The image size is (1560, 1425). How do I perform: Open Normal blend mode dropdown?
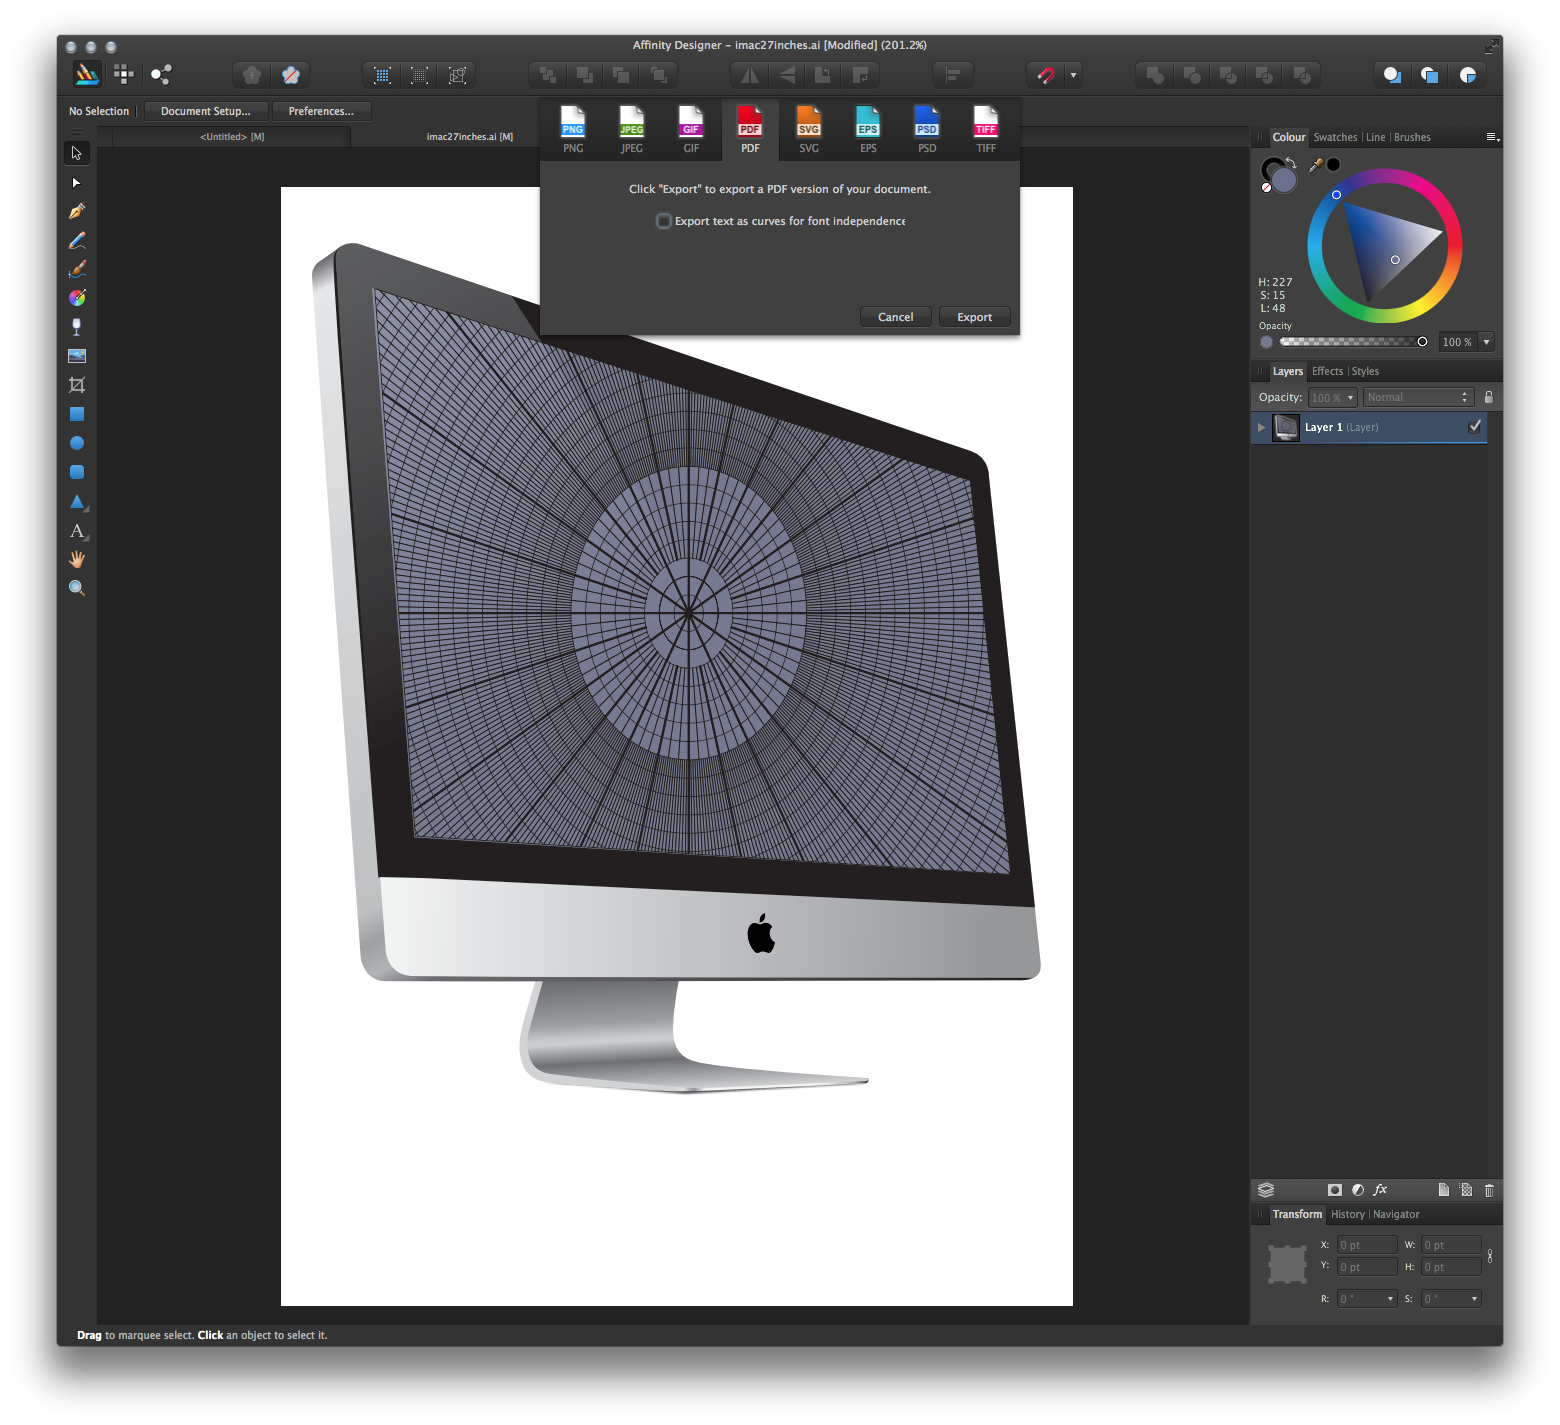[x=1418, y=397]
